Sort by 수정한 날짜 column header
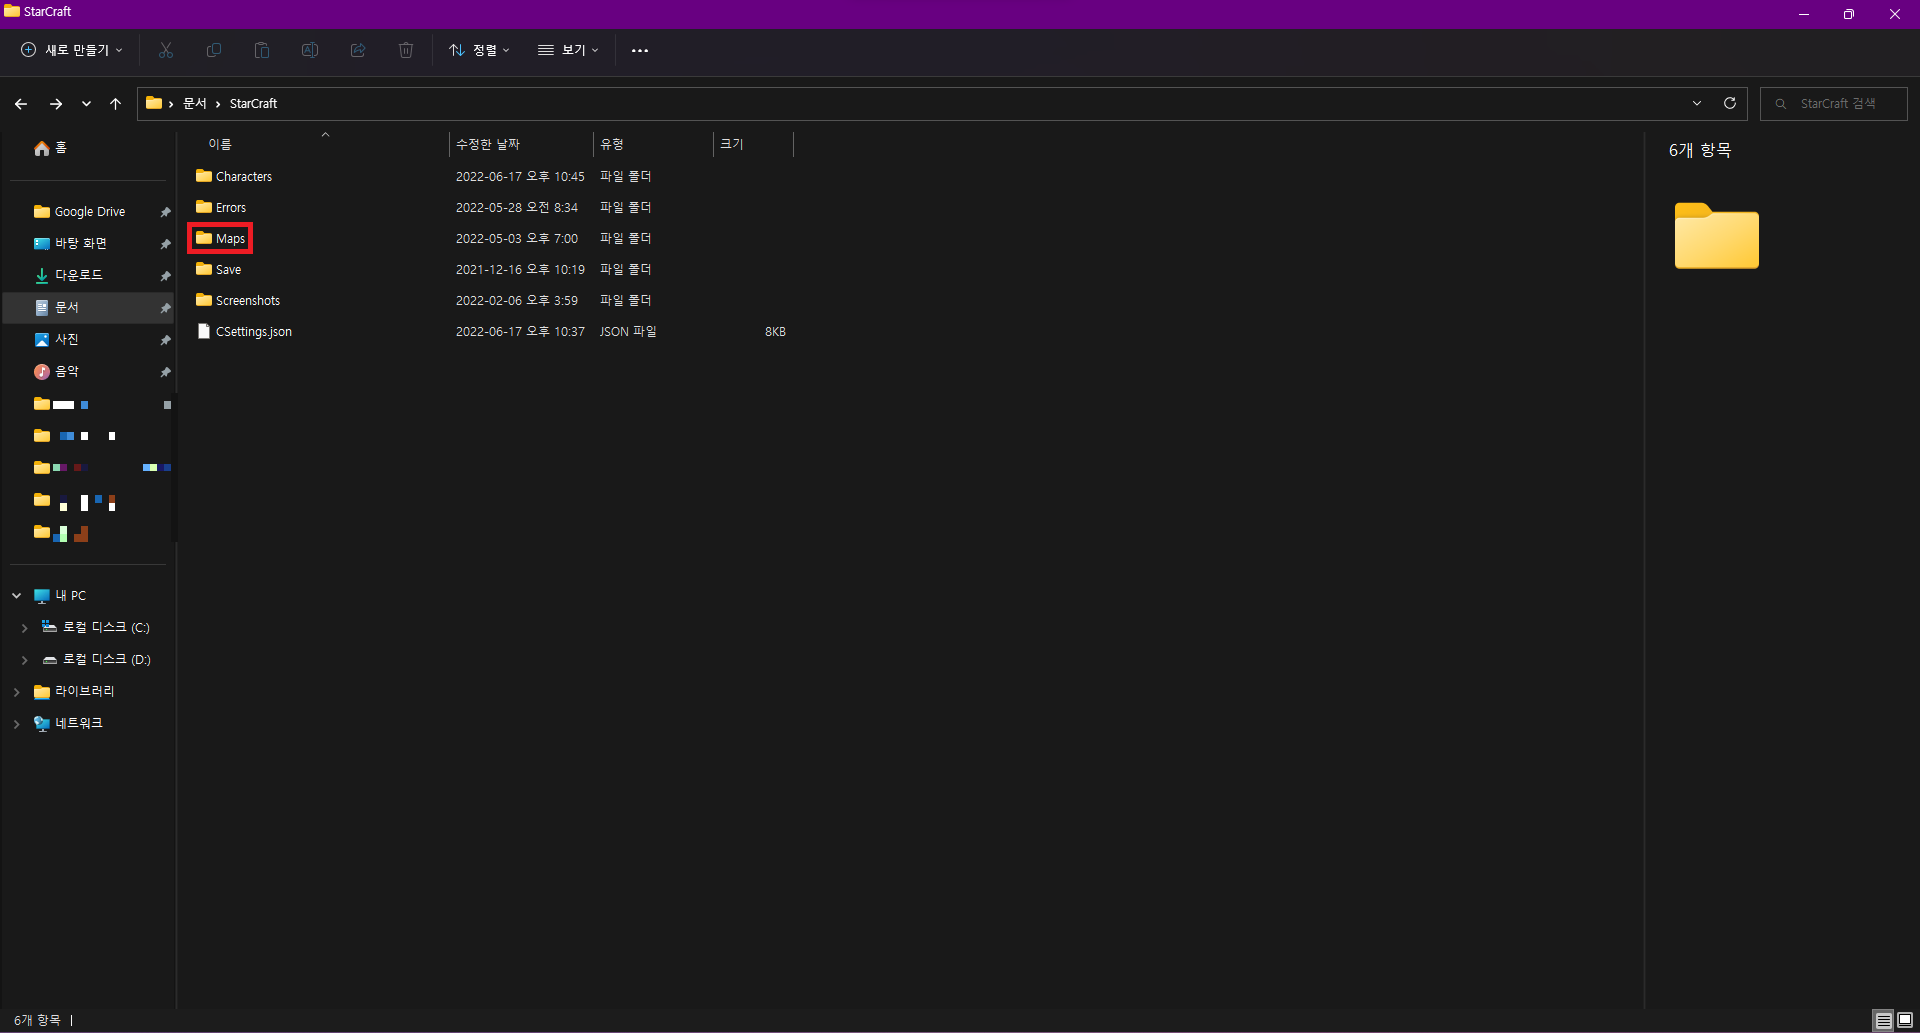 click(488, 144)
